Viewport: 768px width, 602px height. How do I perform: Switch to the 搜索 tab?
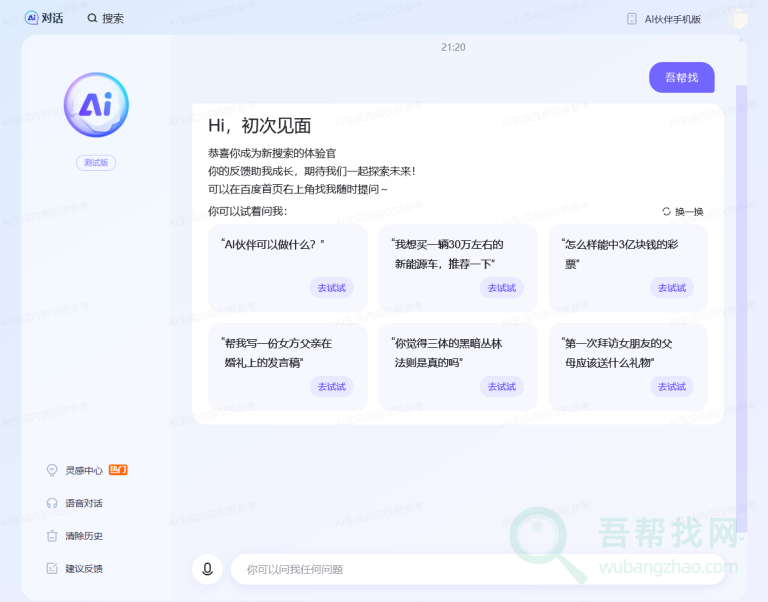pyautogui.click(x=105, y=18)
